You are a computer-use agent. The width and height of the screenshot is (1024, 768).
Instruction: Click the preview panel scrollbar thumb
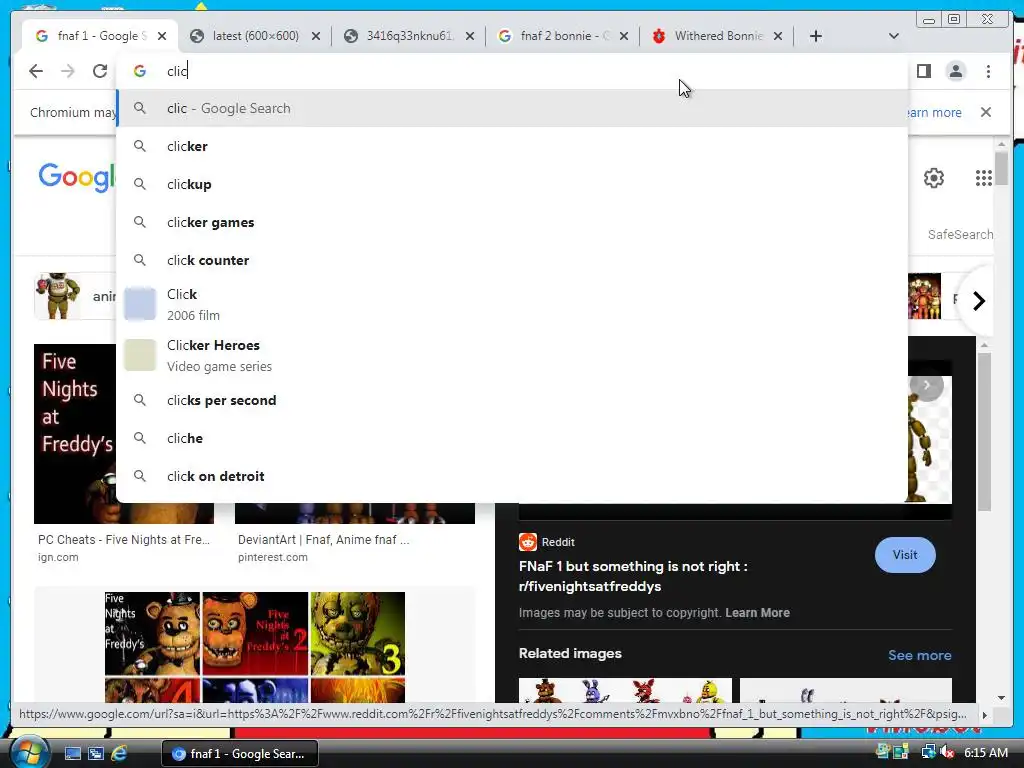tap(984, 431)
